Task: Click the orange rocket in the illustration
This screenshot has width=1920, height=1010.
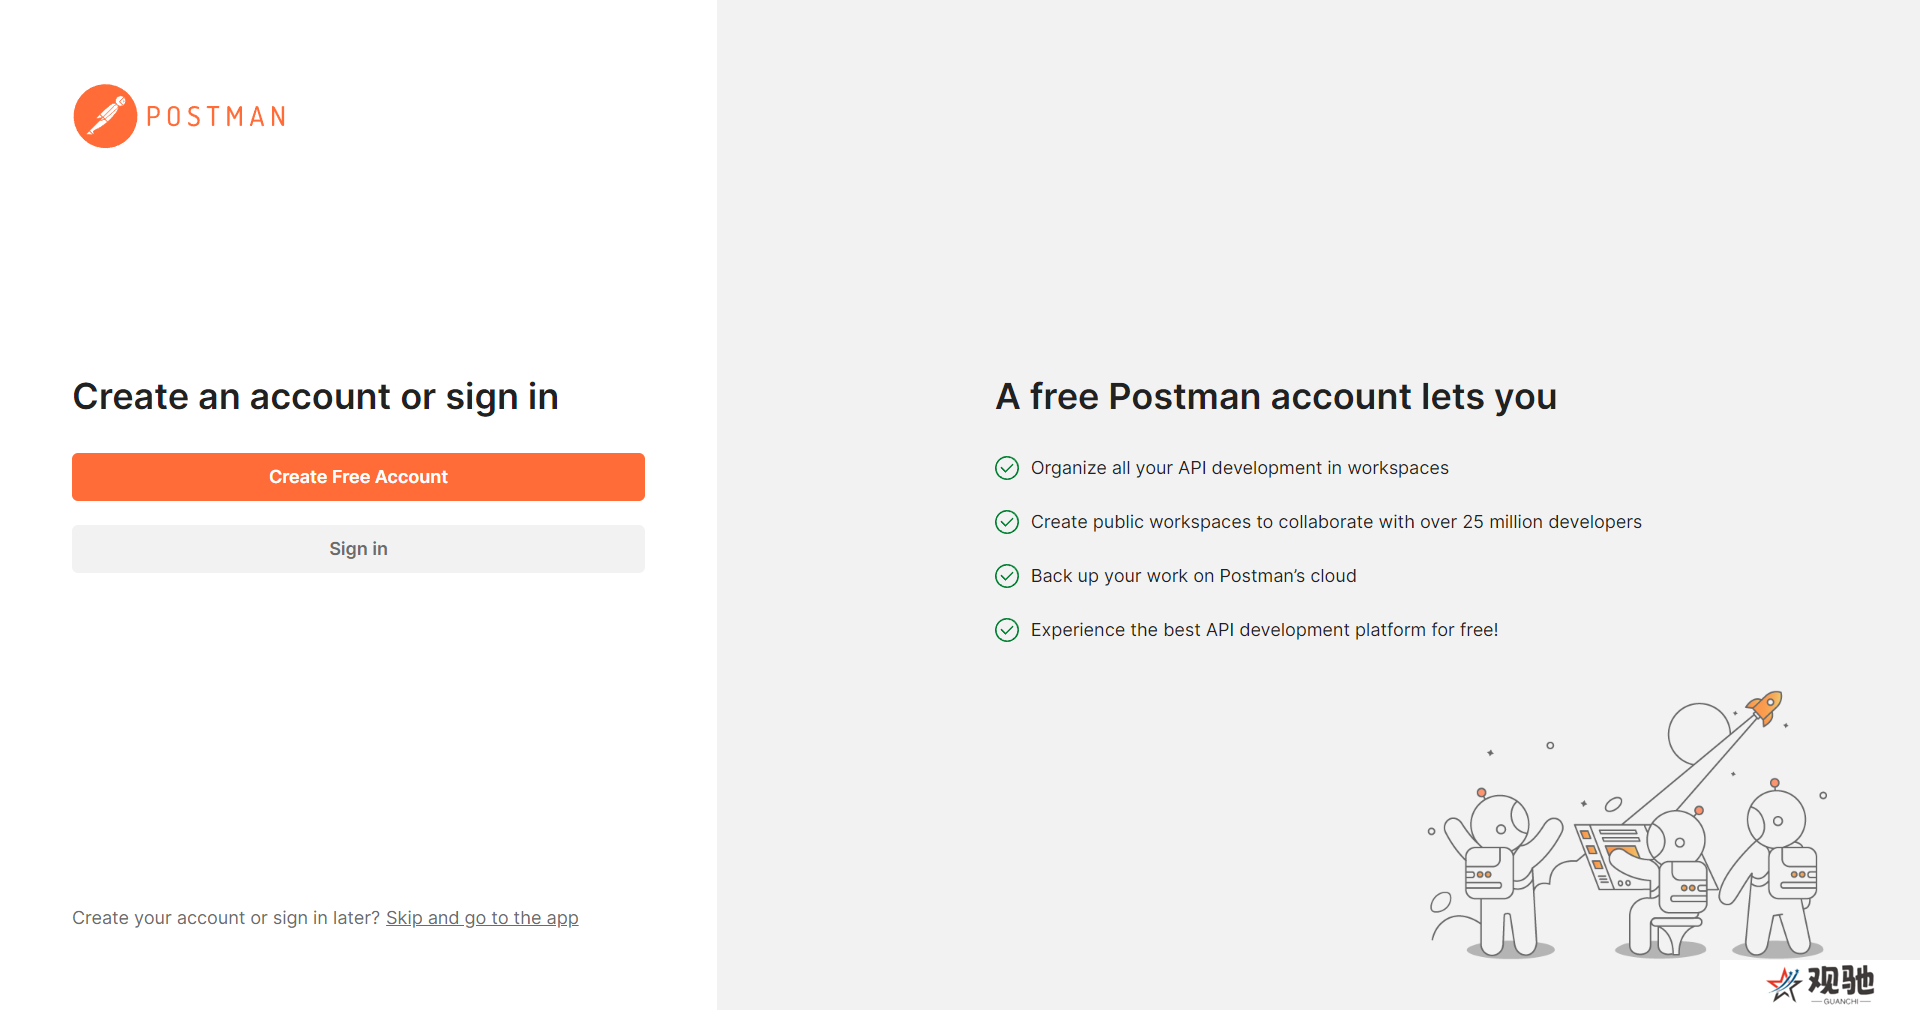Action: click(1765, 707)
